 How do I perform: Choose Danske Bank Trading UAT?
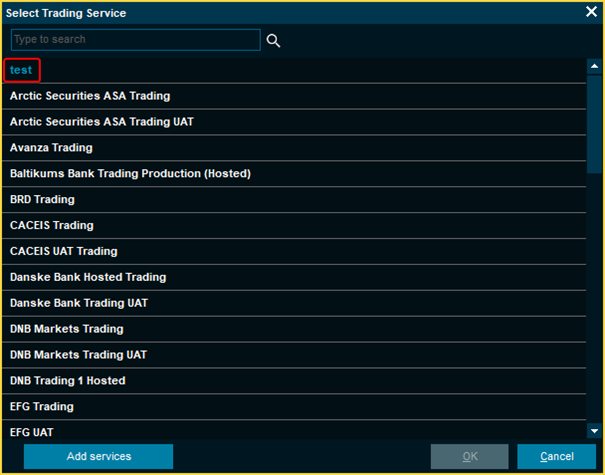tap(294, 303)
